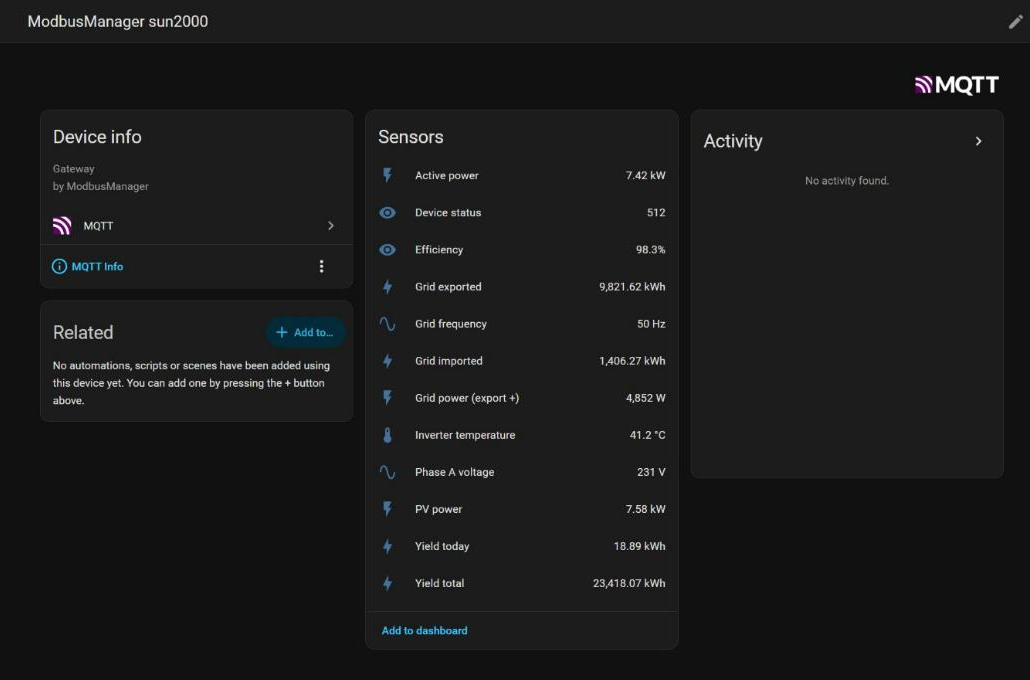Click the MQTT logo at top right
The height and width of the screenshot is (680, 1030).
tap(956, 85)
